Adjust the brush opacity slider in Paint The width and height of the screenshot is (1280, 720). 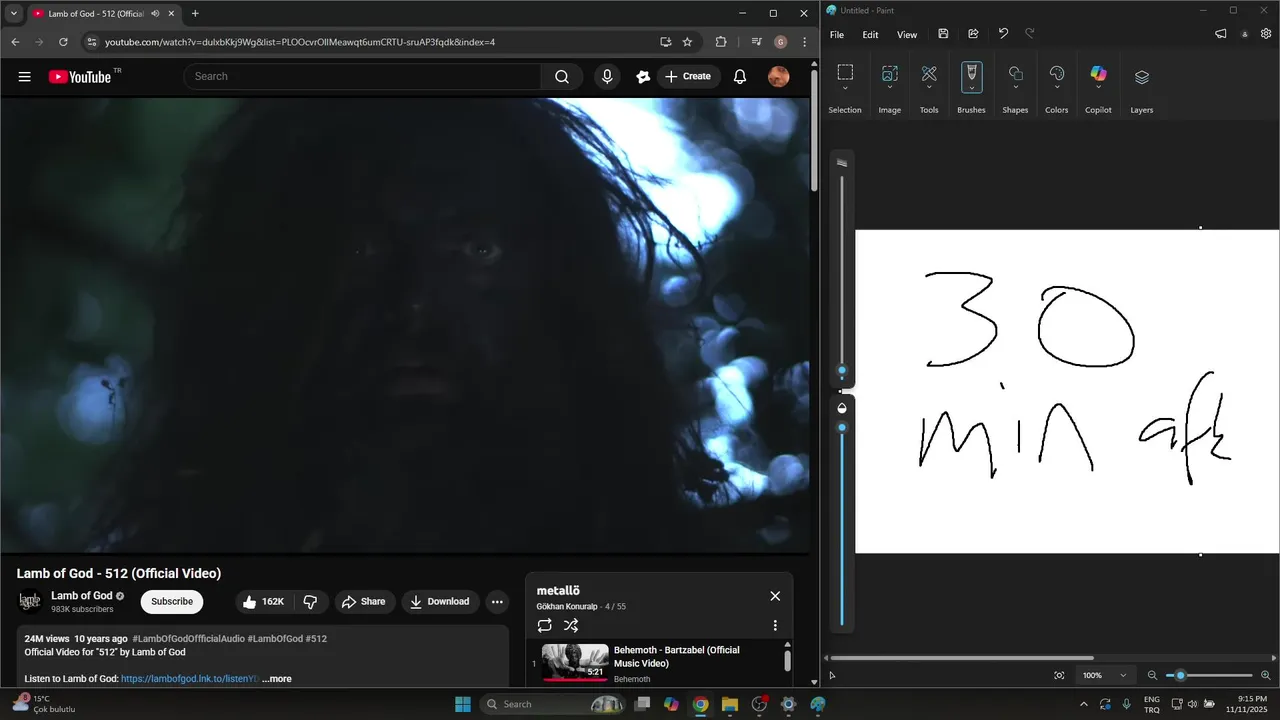pyautogui.click(x=842, y=427)
